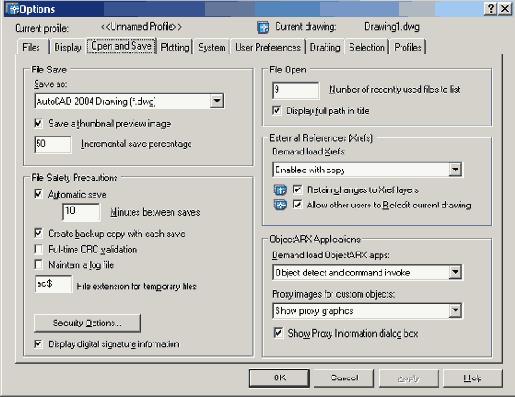Click the Options title bar icon
The height and width of the screenshot is (397, 515).
(x=13, y=9)
